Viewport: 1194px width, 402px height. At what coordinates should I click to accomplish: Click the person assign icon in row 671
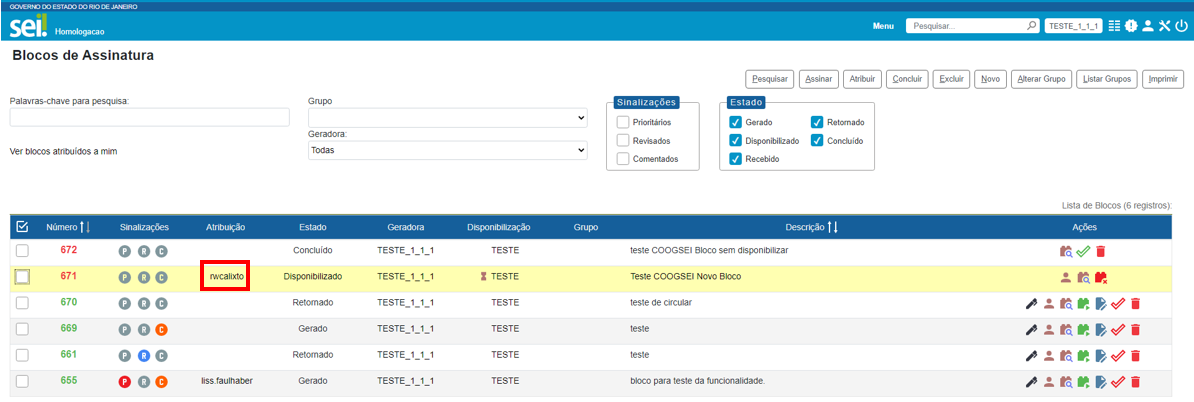coord(1066,277)
